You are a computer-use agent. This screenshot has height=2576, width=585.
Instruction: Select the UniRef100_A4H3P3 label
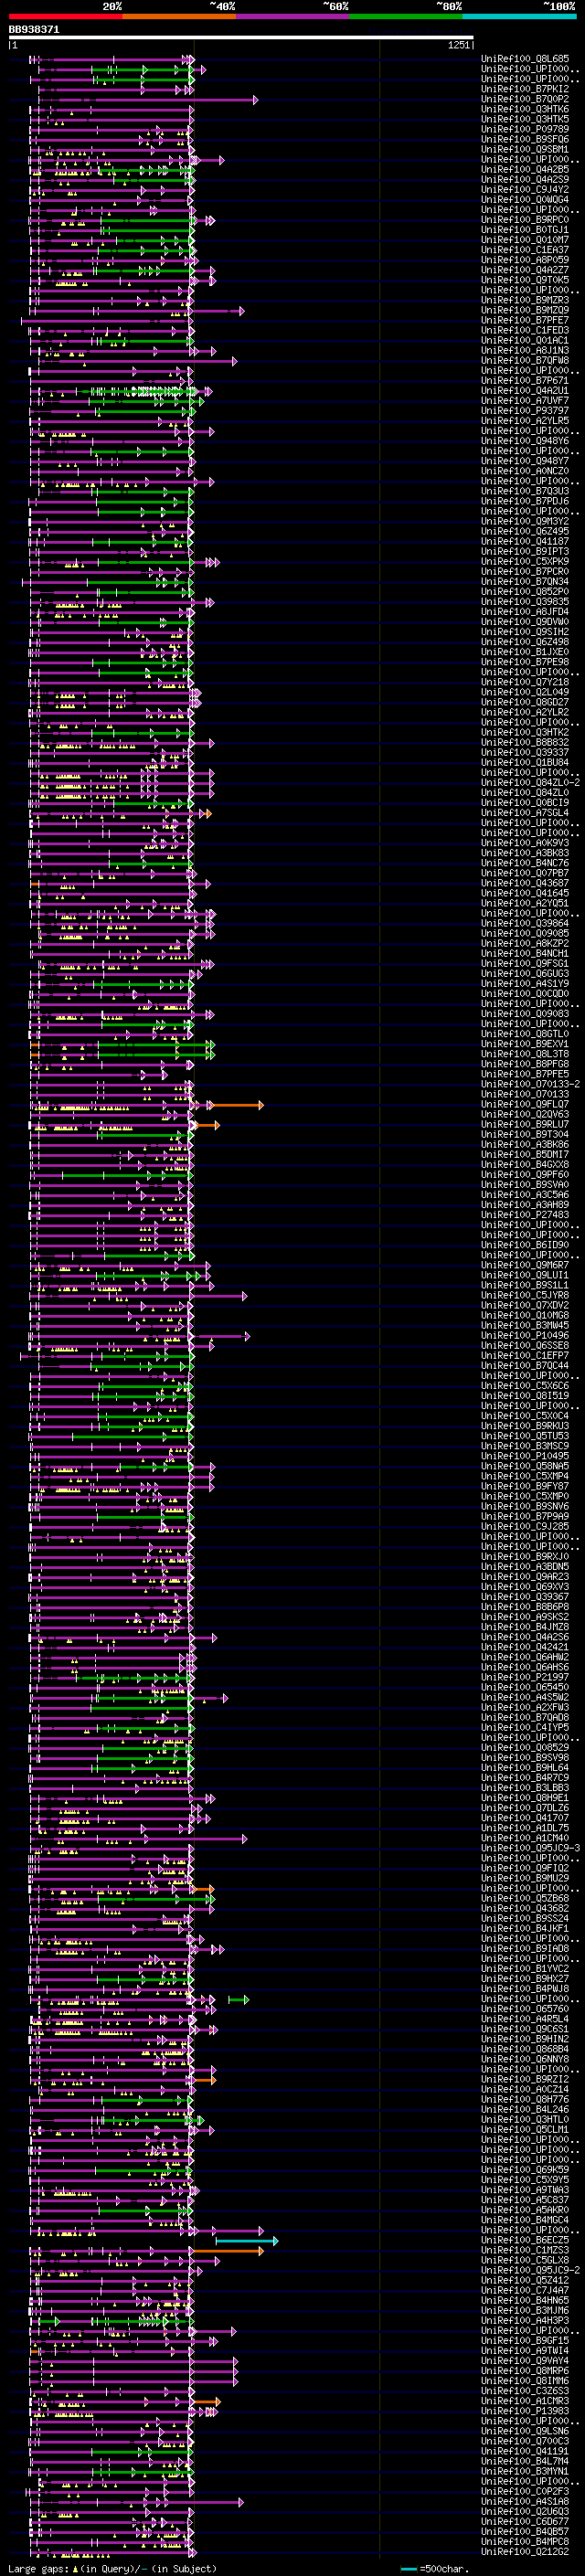pyautogui.click(x=525, y=2320)
